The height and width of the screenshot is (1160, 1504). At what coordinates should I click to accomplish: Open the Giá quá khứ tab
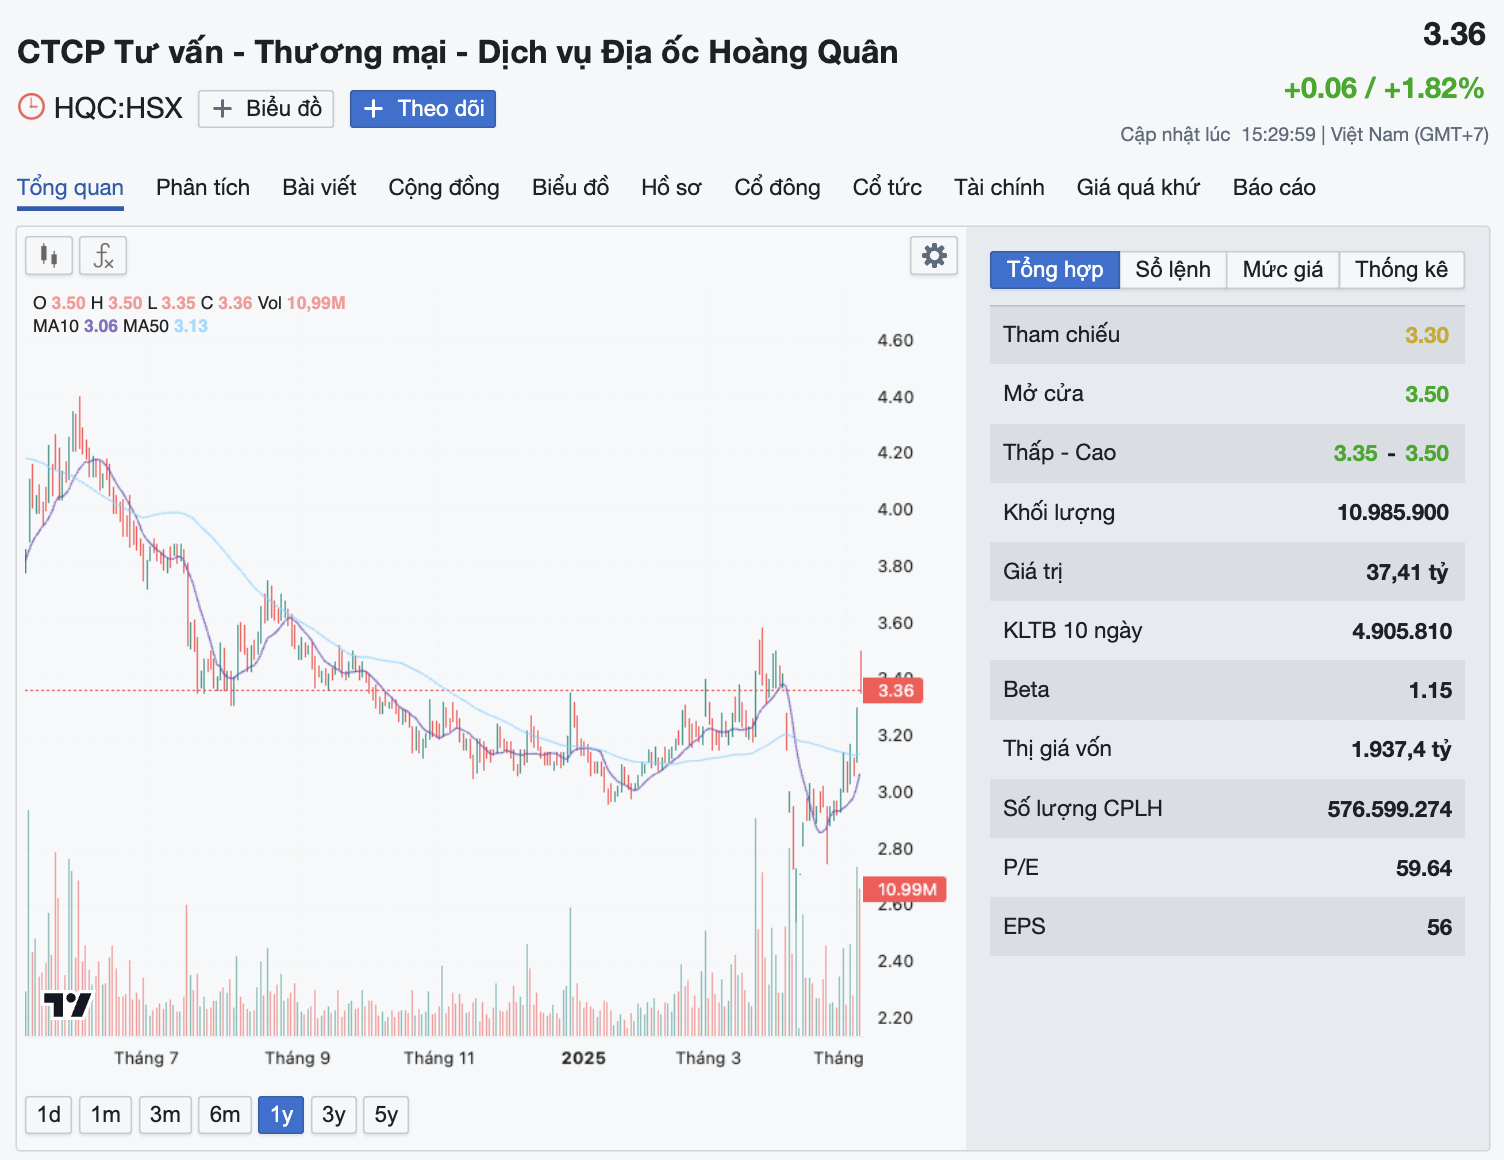tap(1138, 188)
